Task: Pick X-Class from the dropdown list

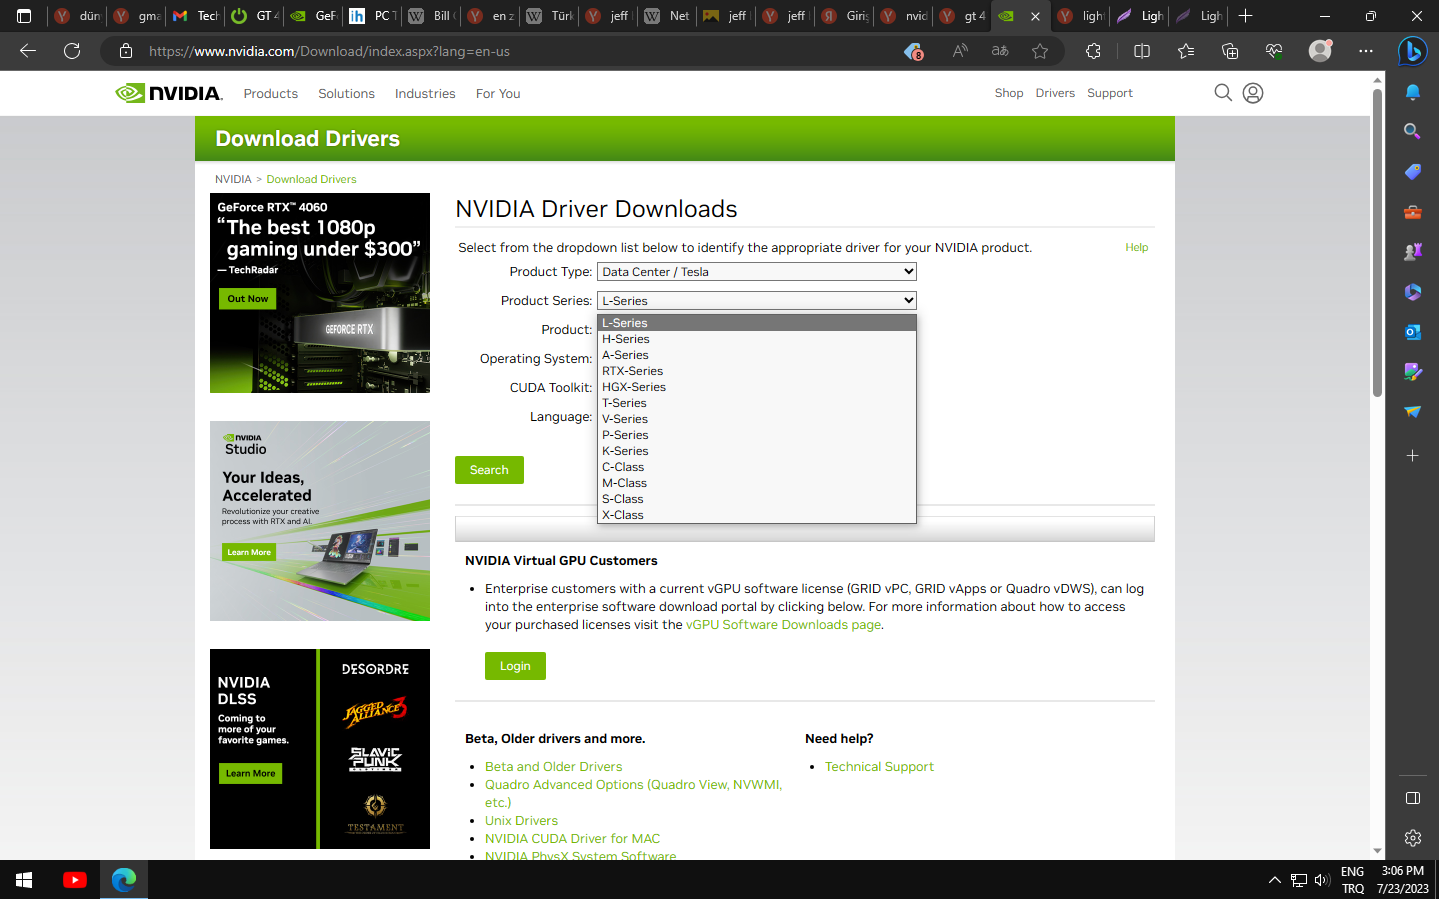Action: [622, 515]
